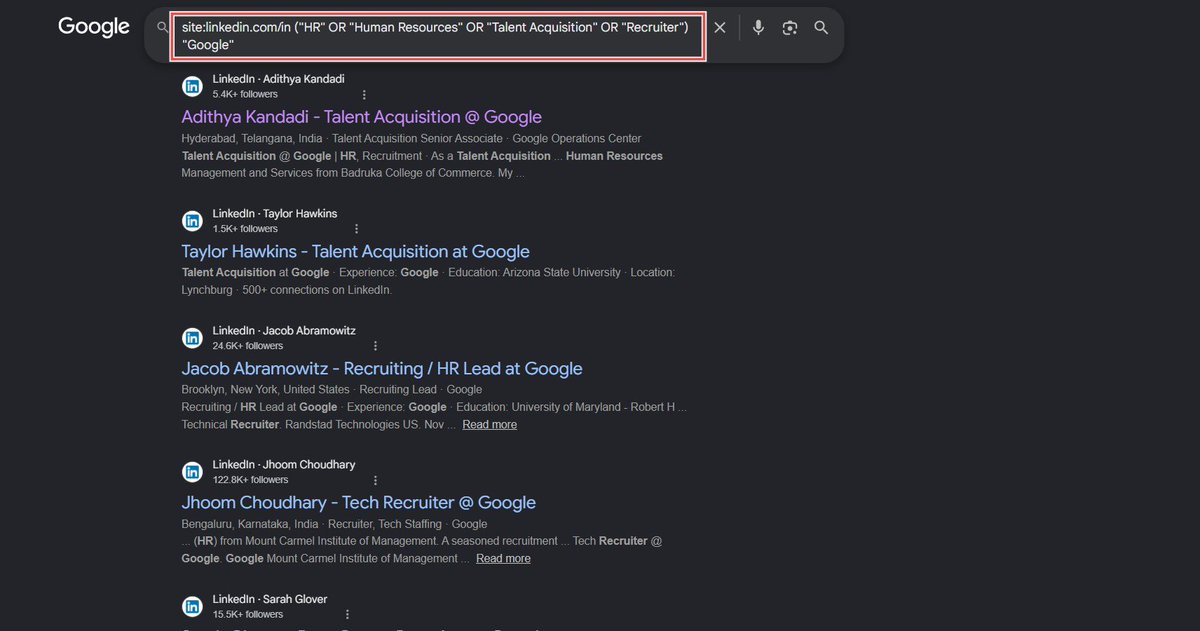Open three-dot menu for Adithya Kandadi result
This screenshot has width=1200, height=631.
tap(364, 94)
